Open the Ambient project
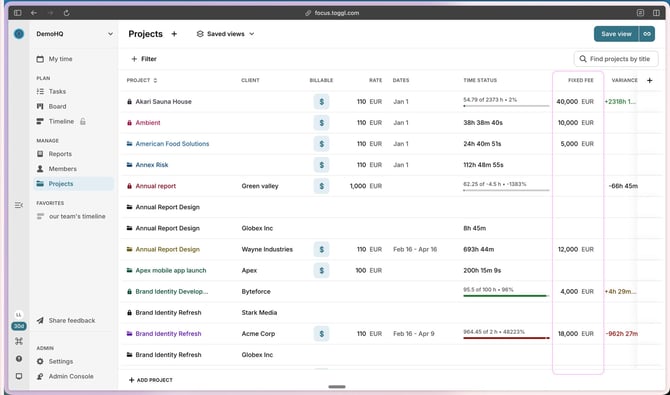Screen dimensions: 670x395 click(x=148, y=123)
